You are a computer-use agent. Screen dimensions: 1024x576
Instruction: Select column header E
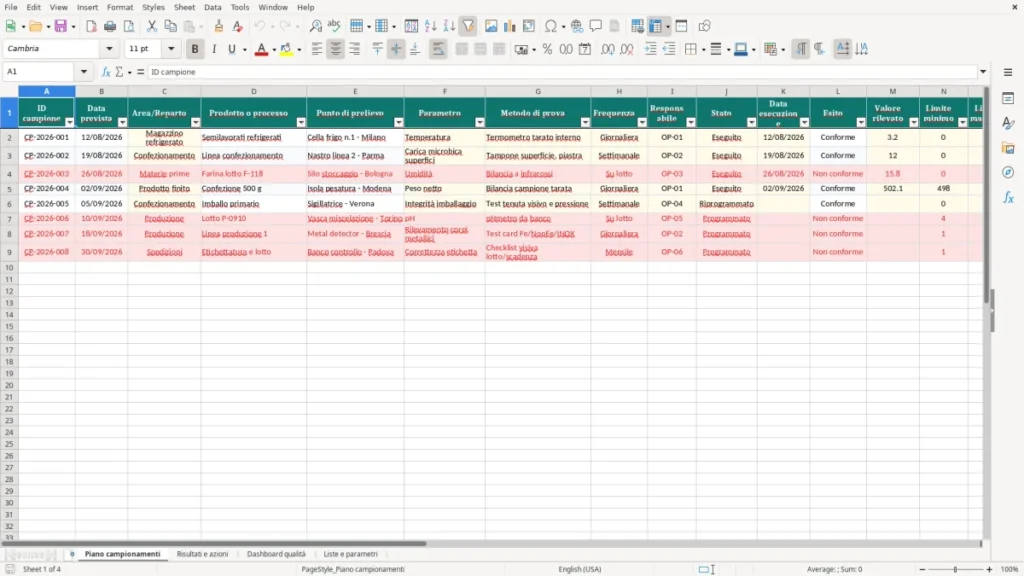[x=355, y=91]
